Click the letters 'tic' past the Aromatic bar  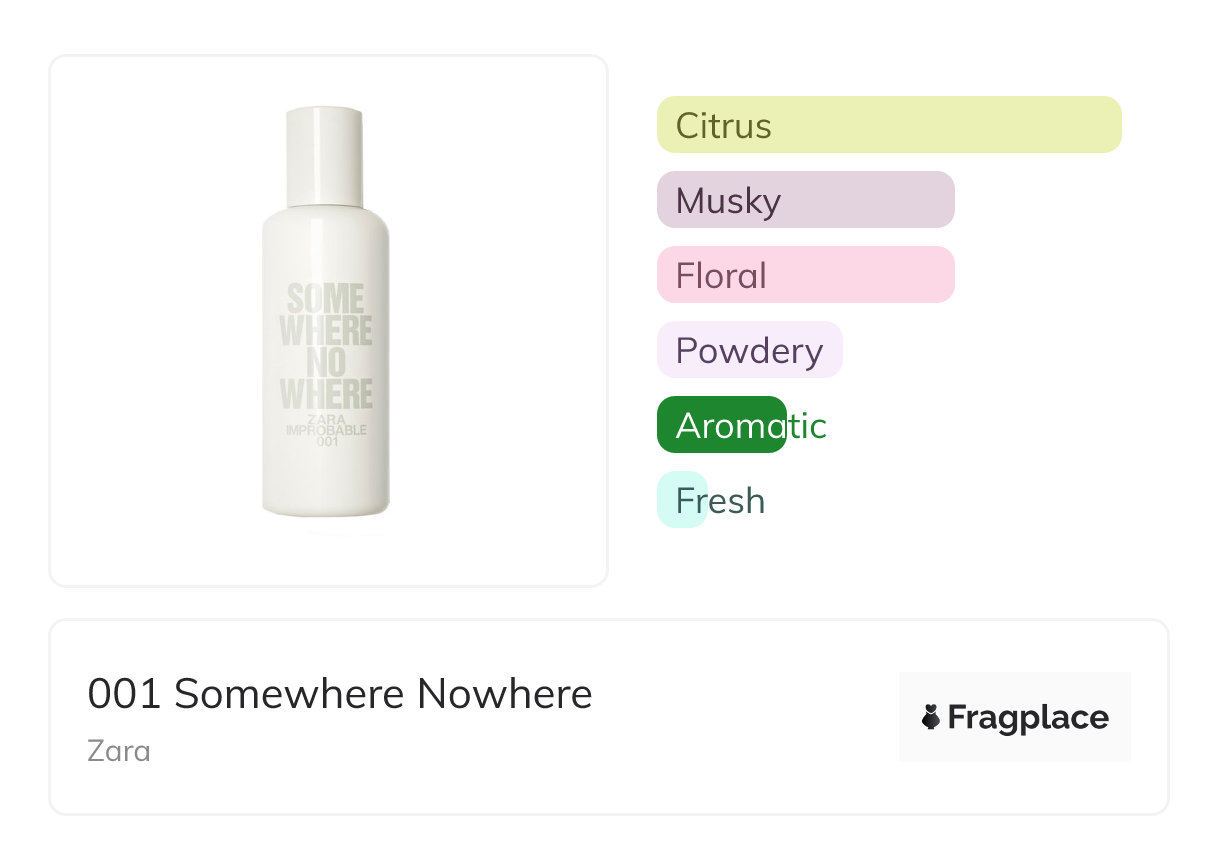[808, 426]
